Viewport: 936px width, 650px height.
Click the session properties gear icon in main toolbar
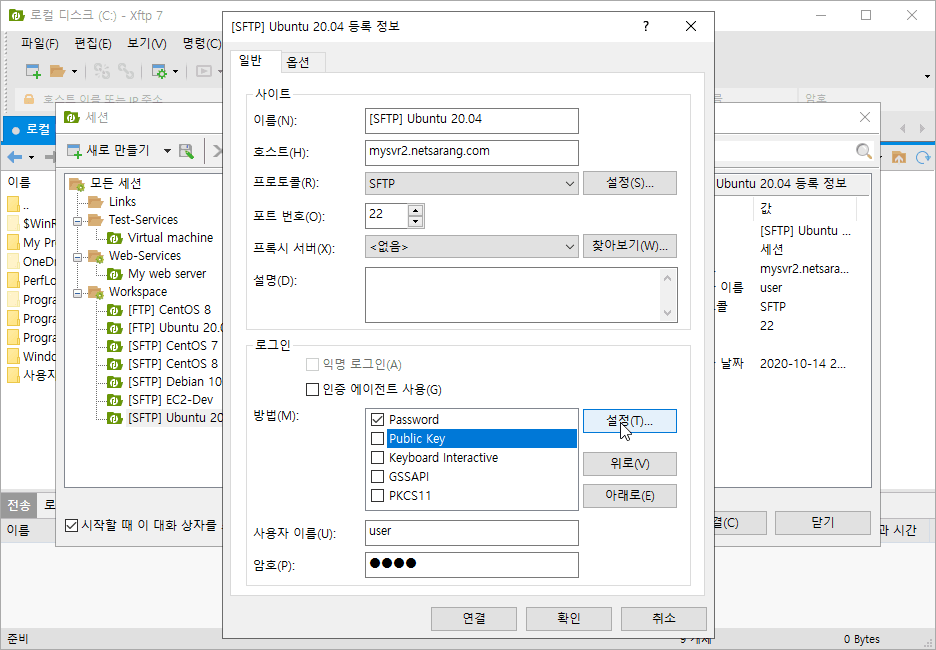pyautogui.click(x=159, y=72)
